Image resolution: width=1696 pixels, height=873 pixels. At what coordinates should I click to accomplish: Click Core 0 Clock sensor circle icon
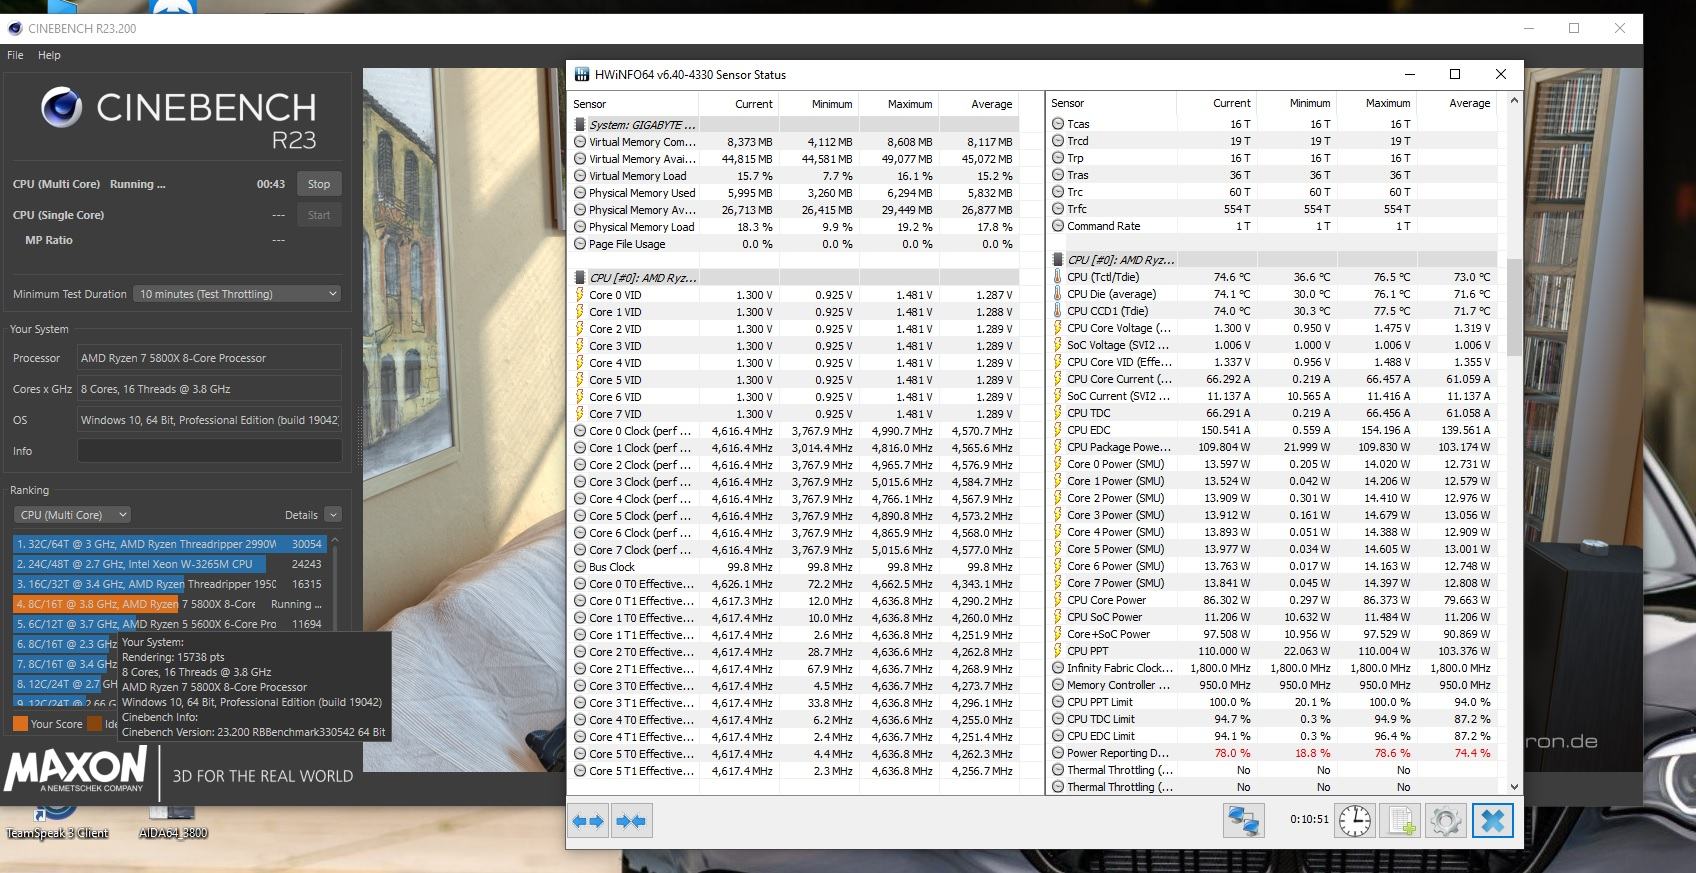click(x=580, y=431)
